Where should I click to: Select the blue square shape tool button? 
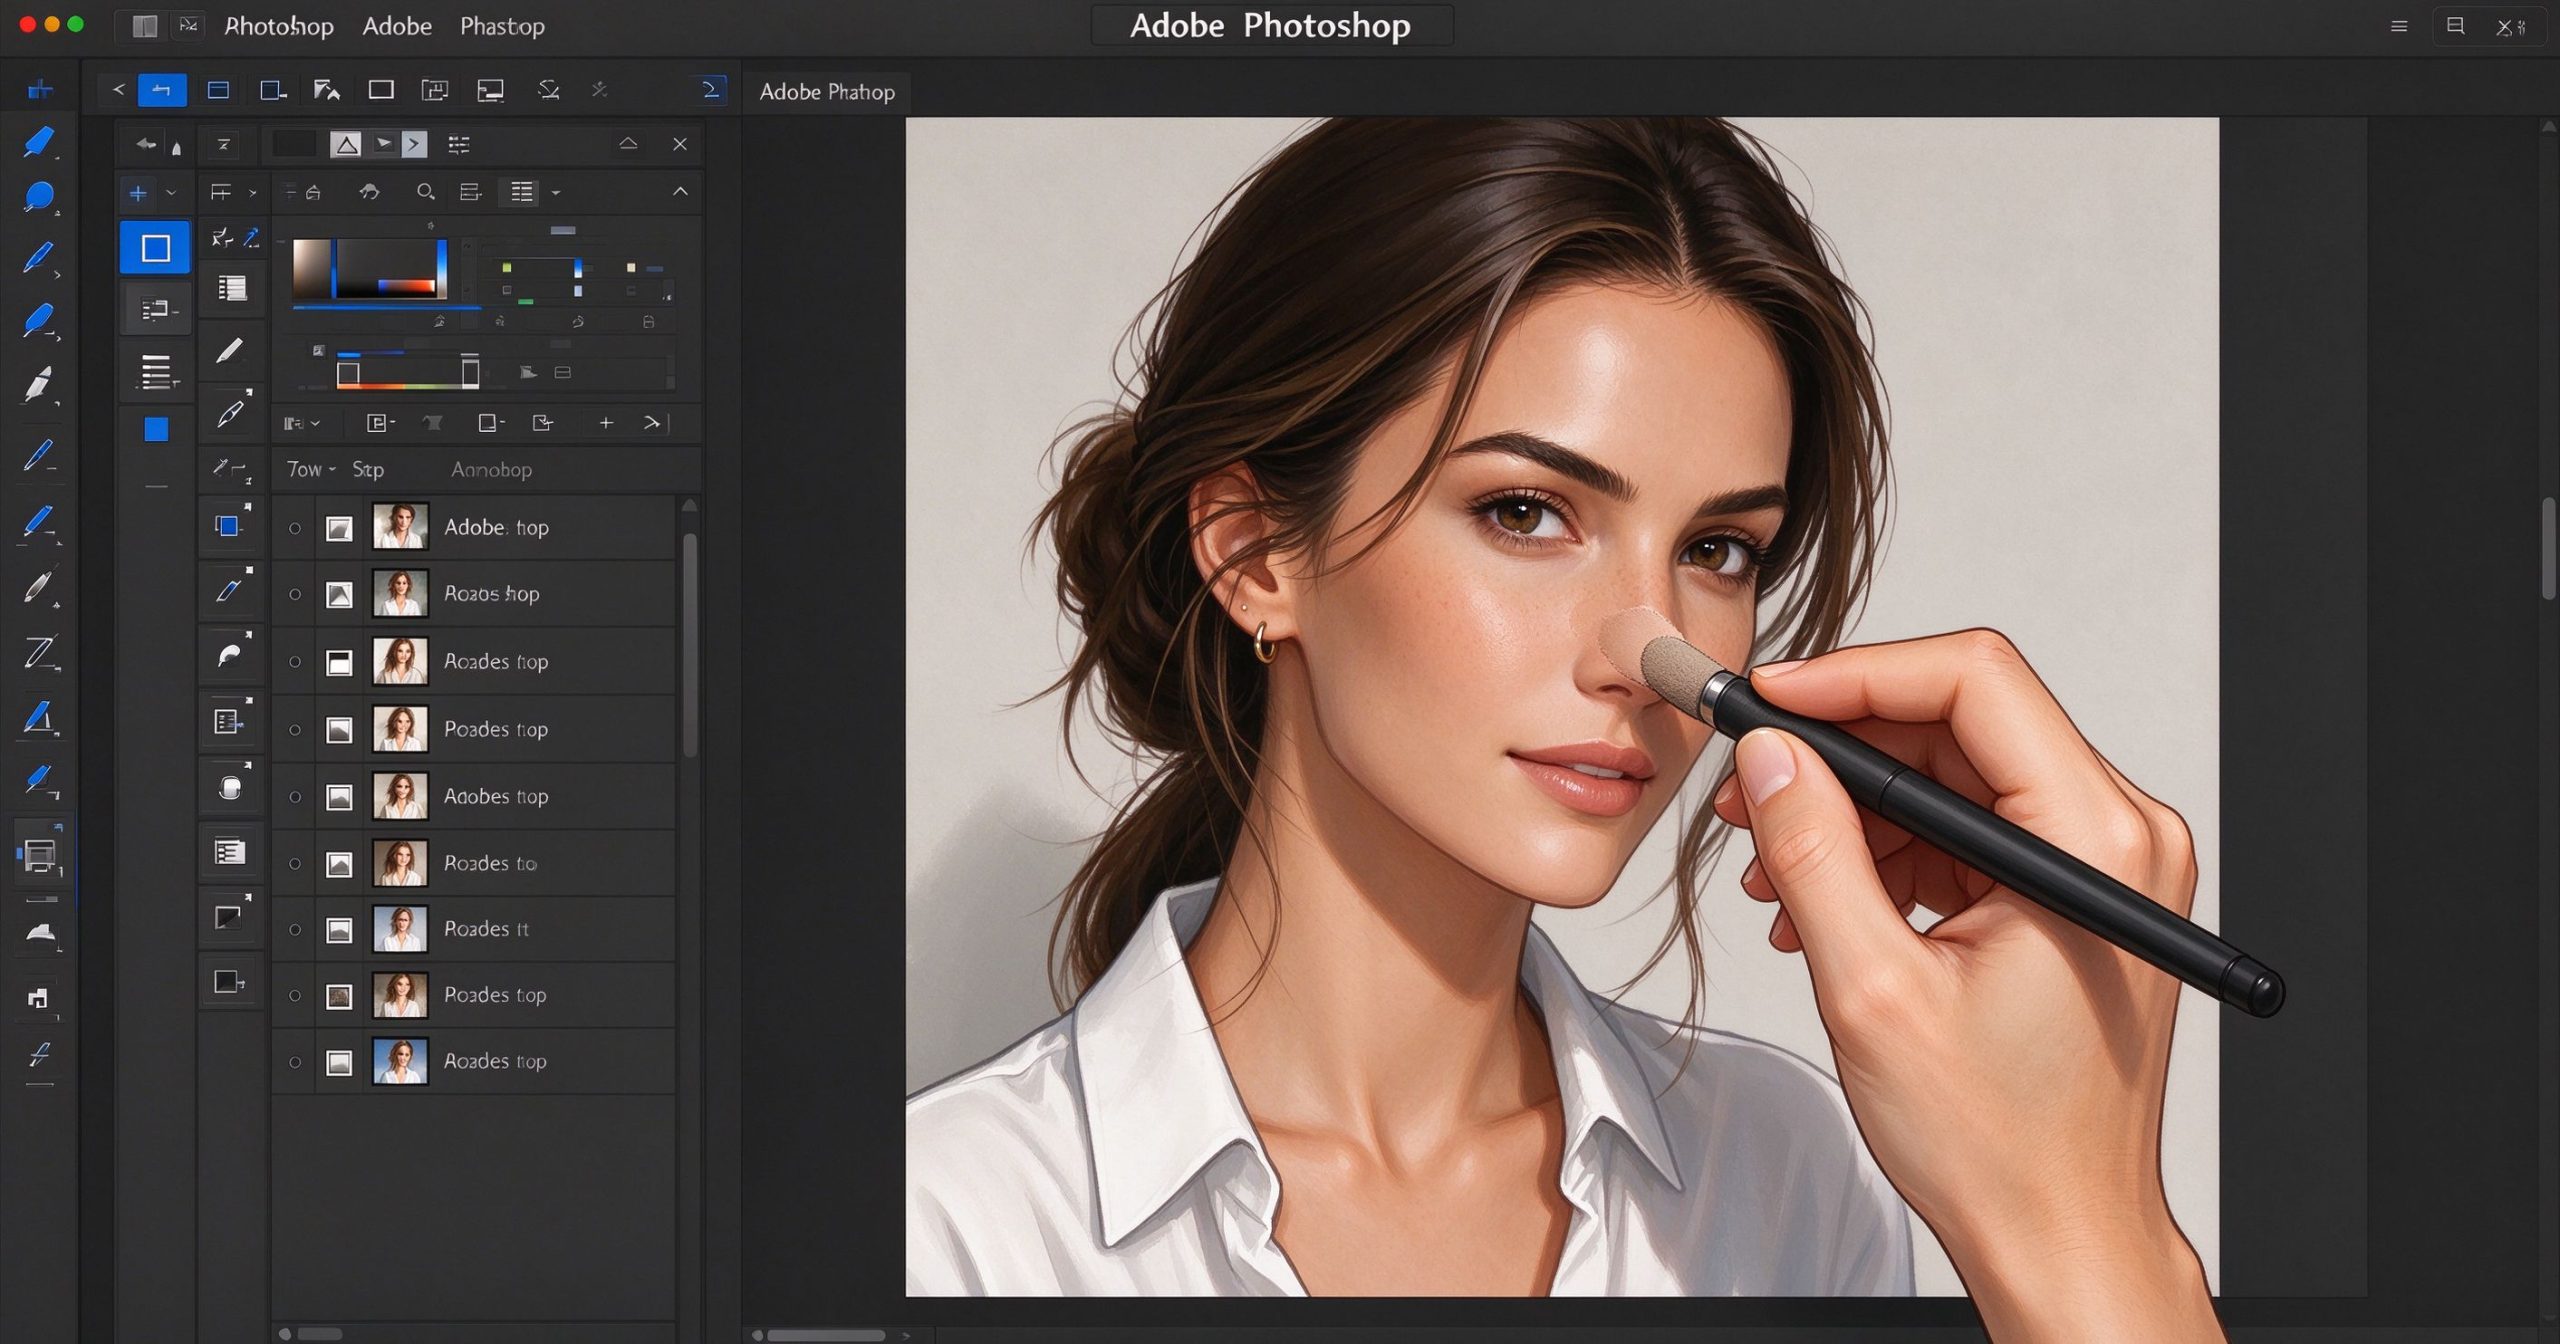[x=155, y=248]
